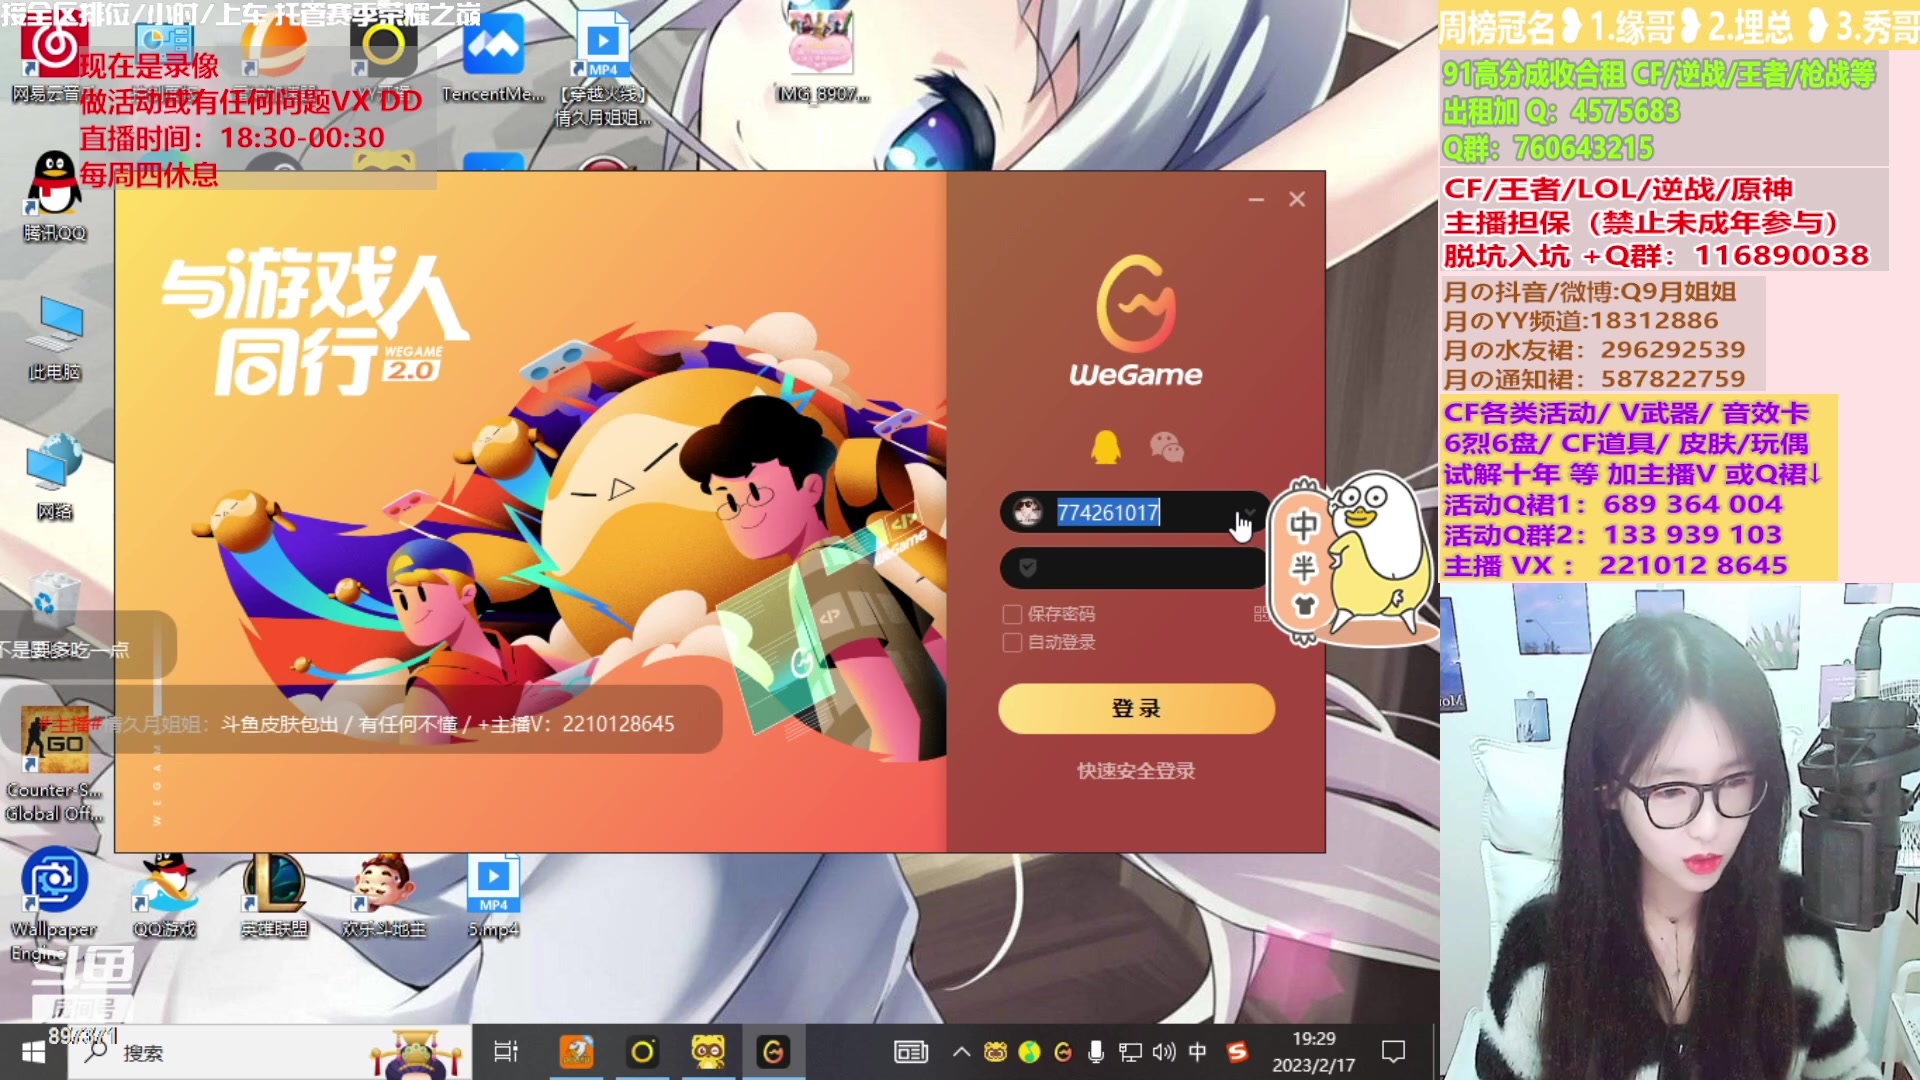Click the microphone tray icon
This screenshot has width=1920, height=1080.
[x=1096, y=1052]
